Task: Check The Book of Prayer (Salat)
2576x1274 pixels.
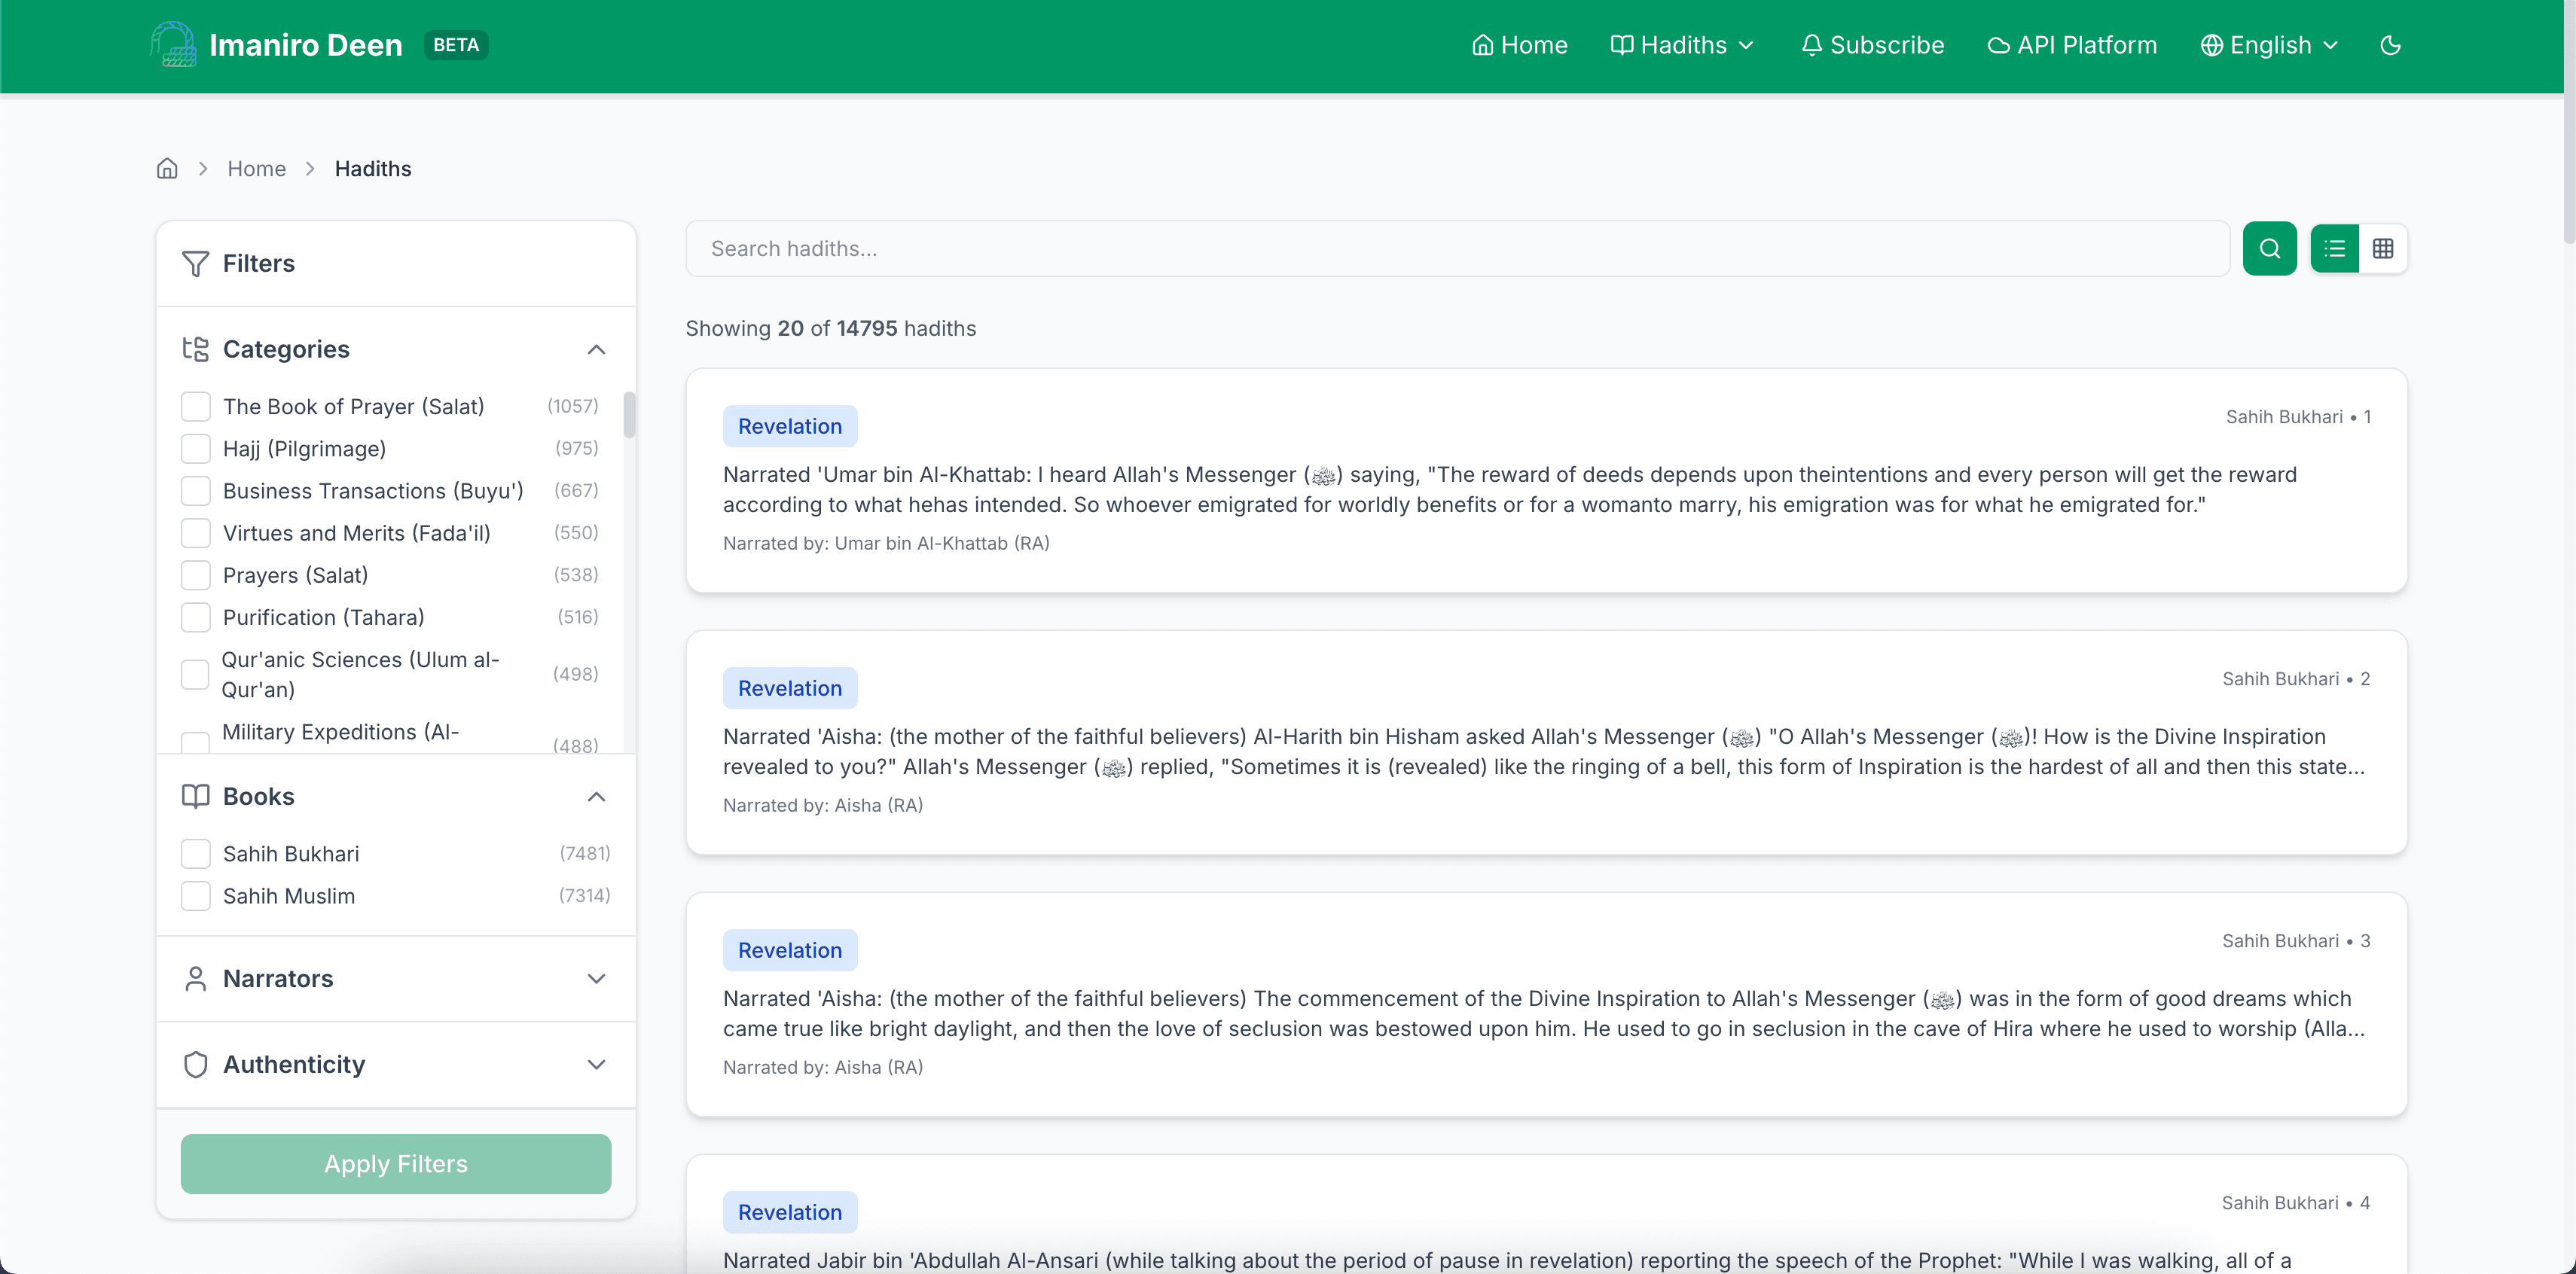Action: click(x=195, y=406)
